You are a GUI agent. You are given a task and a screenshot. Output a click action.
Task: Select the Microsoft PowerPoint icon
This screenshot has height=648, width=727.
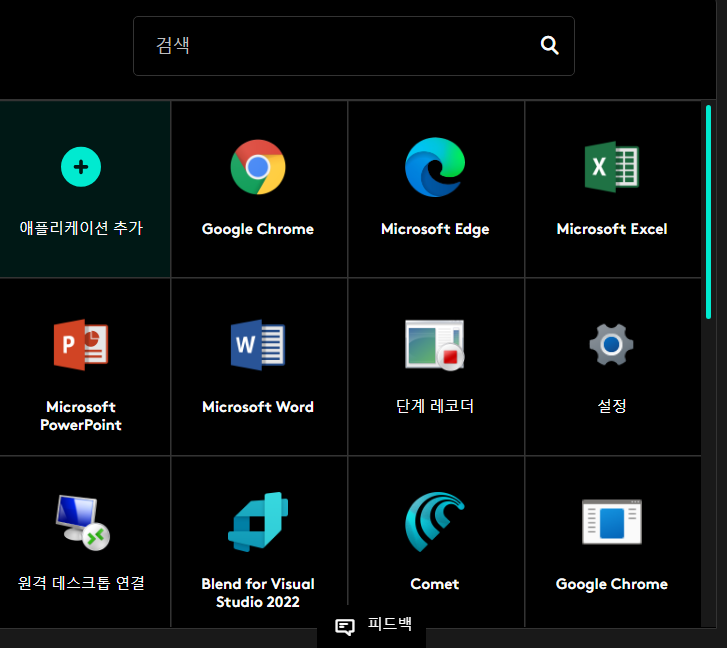coord(81,345)
